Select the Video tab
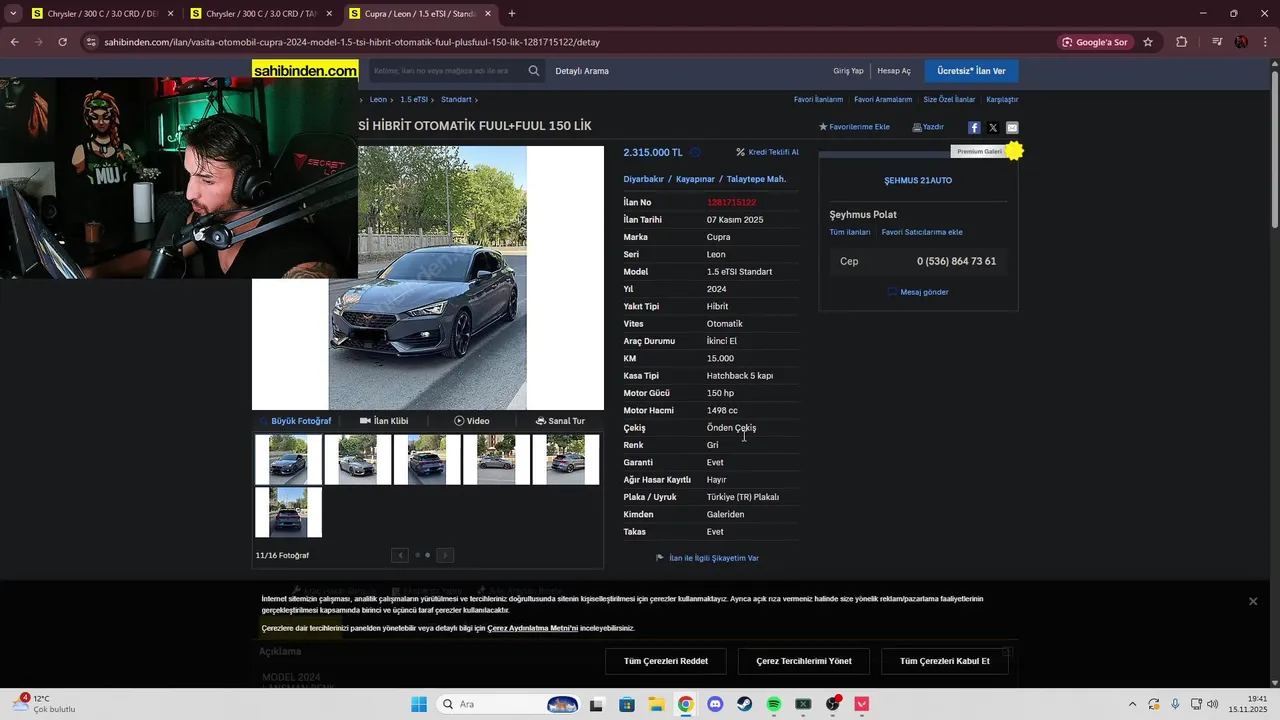 (x=472, y=421)
